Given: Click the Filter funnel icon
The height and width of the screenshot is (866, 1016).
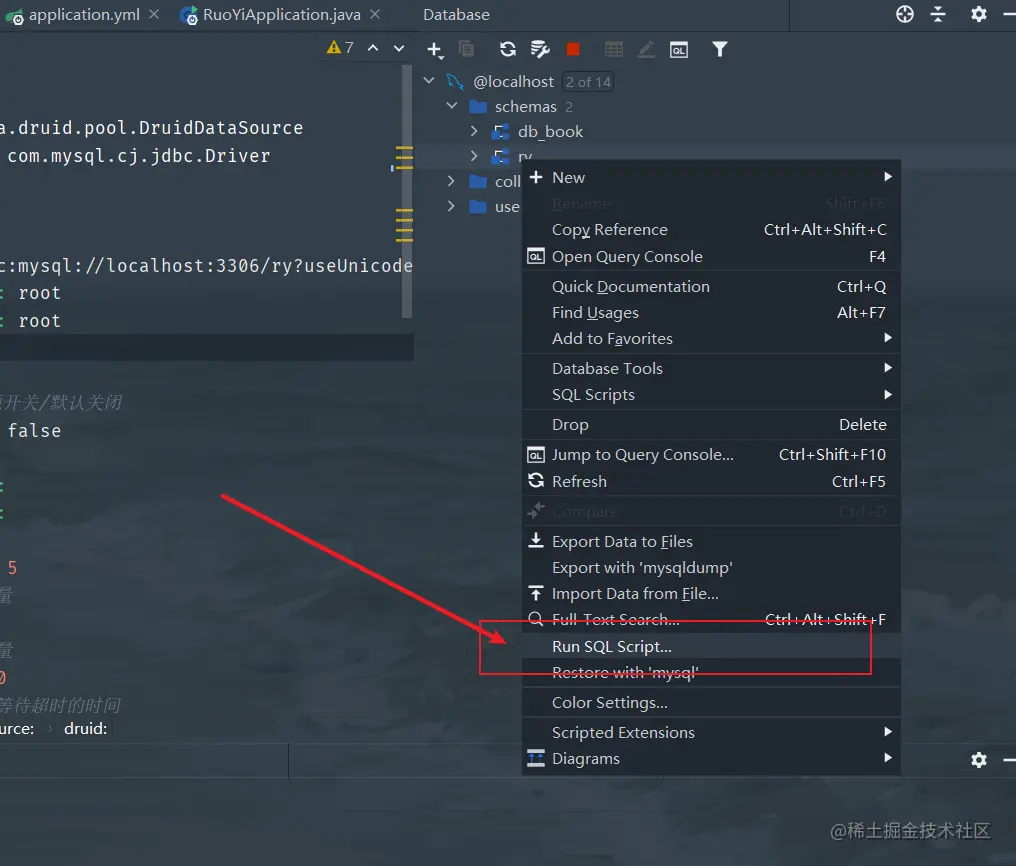Looking at the screenshot, I should (719, 49).
